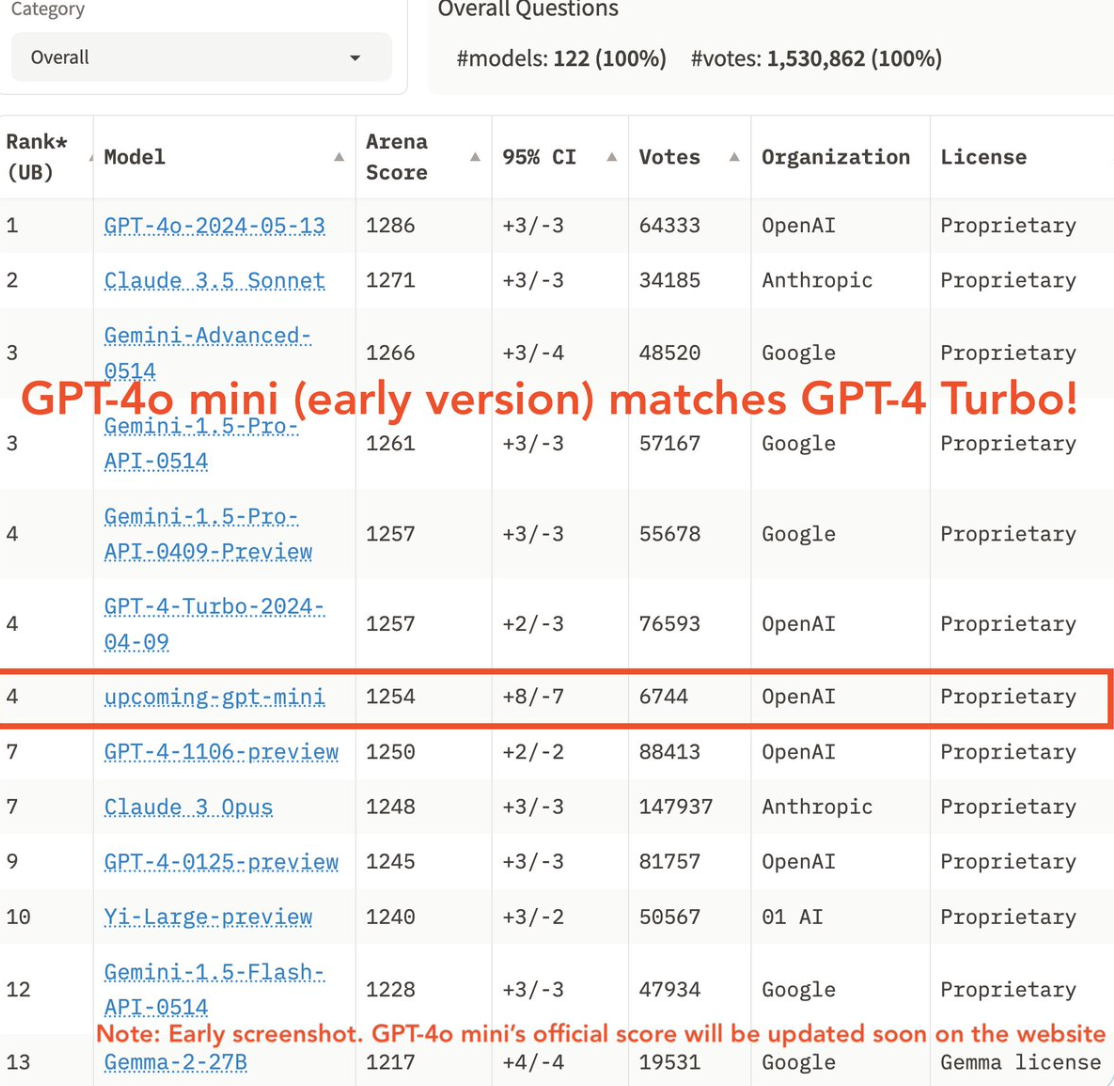Sort by Votes column arrow
This screenshot has width=1114, height=1086.
pos(735,157)
